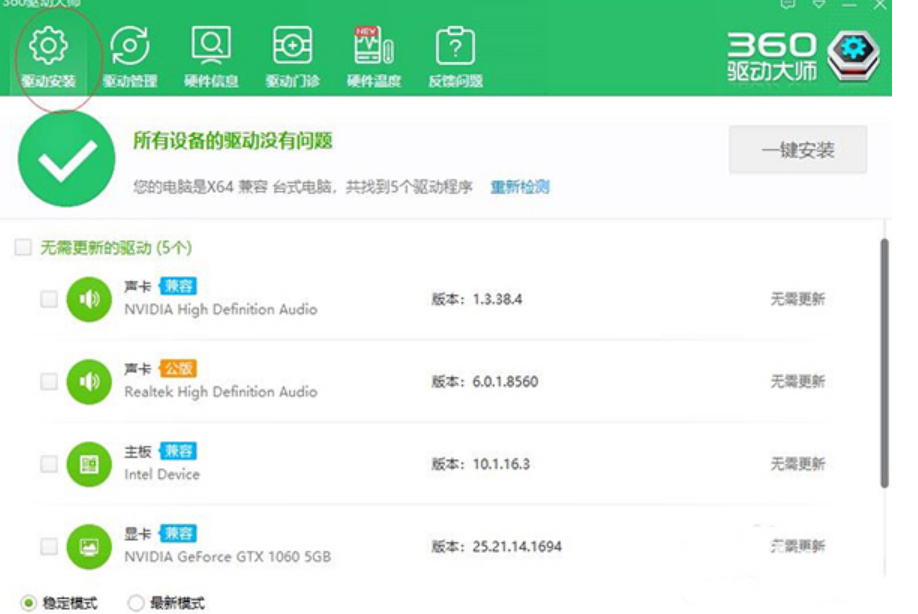Screen dimensions: 918x614
Task: Open the 驱动门诊 first-aid icon
Action: (x=292, y=47)
